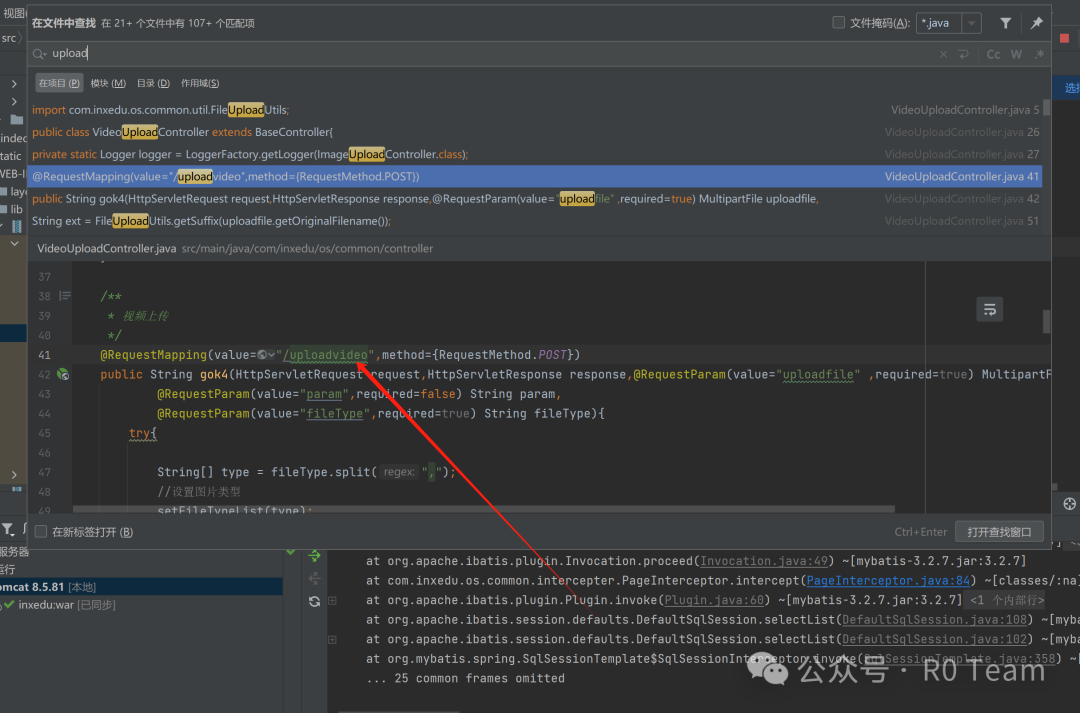The image size is (1080, 713).
Task: Select inxedu:war artifact in services tree
Action: pyautogui.click(x=67, y=605)
